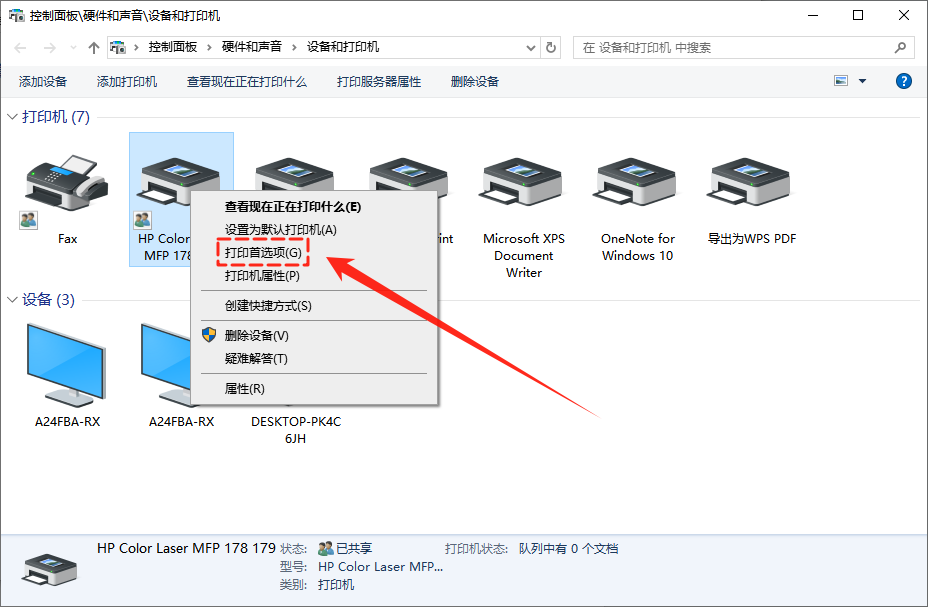928x607 pixels.
Task: Expand chevron after 硬件和声音 breadcrumb
Action: point(294,47)
